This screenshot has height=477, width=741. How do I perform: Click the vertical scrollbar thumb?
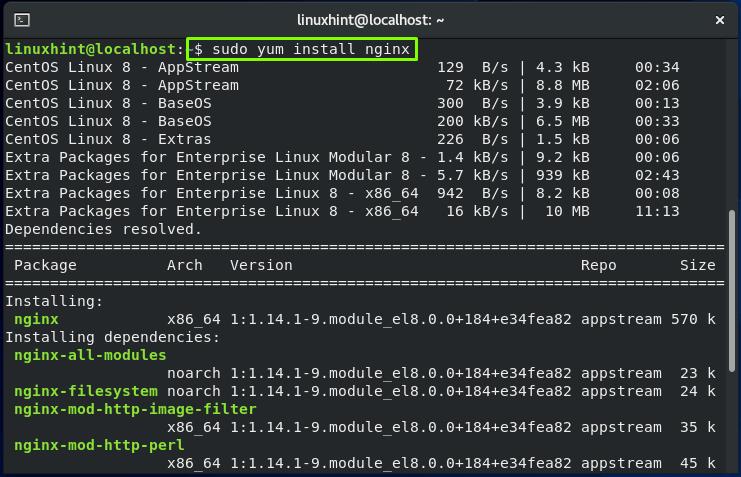[732, 290]
